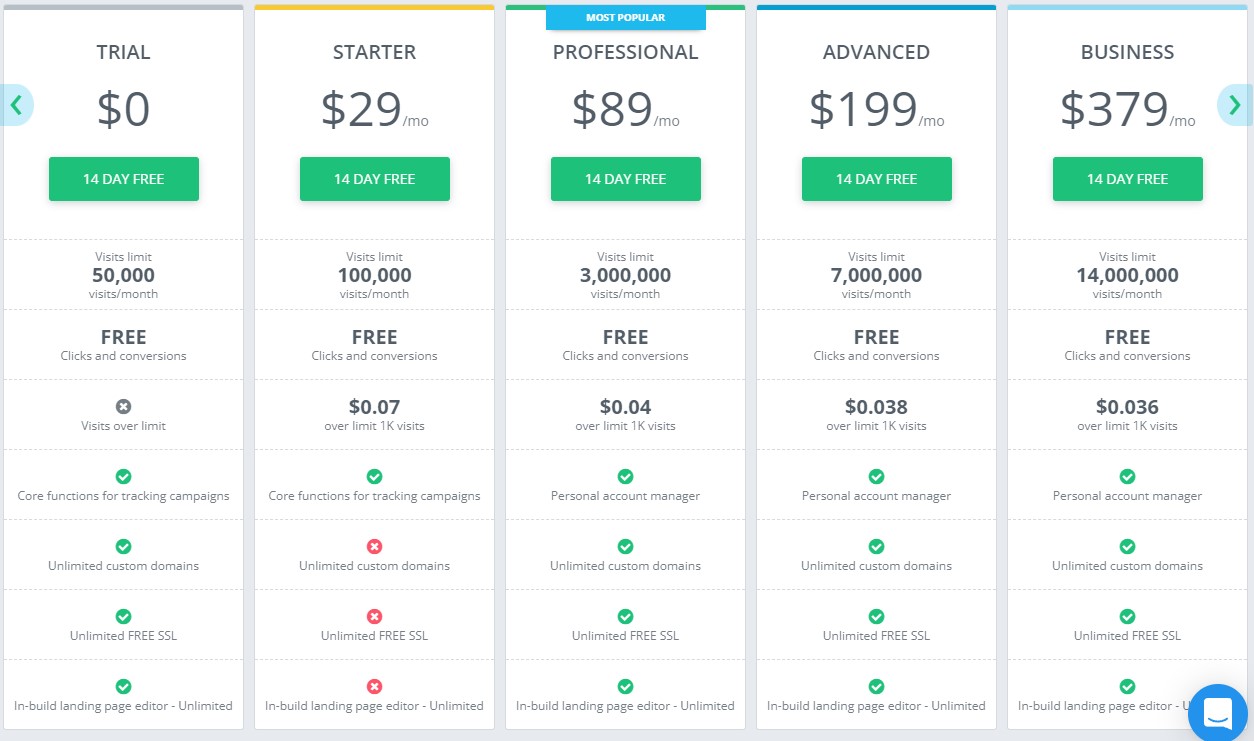Start 14 DAY FREE on Trial plan
1254x741 pixels.
pos(124,179)
